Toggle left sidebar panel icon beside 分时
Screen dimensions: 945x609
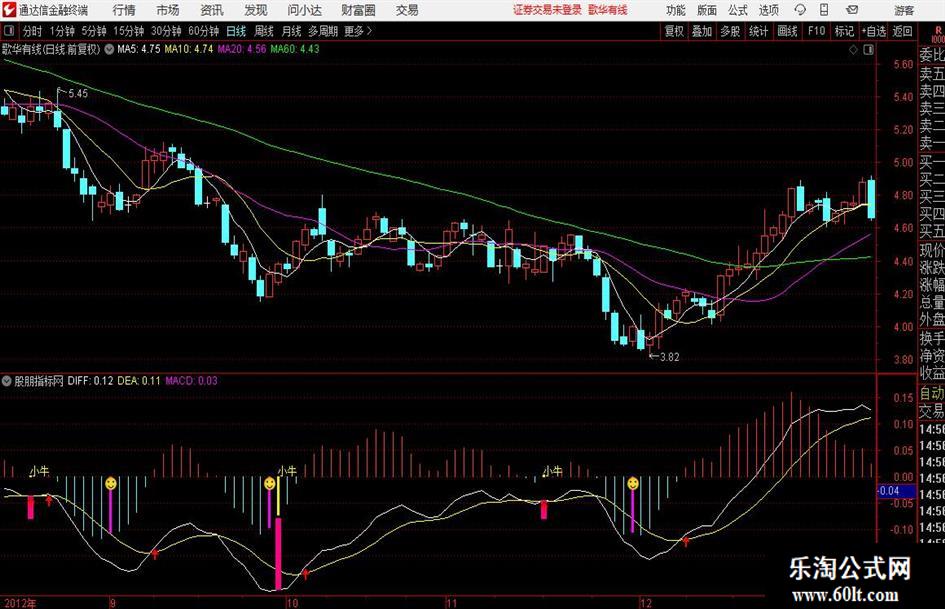8,31
